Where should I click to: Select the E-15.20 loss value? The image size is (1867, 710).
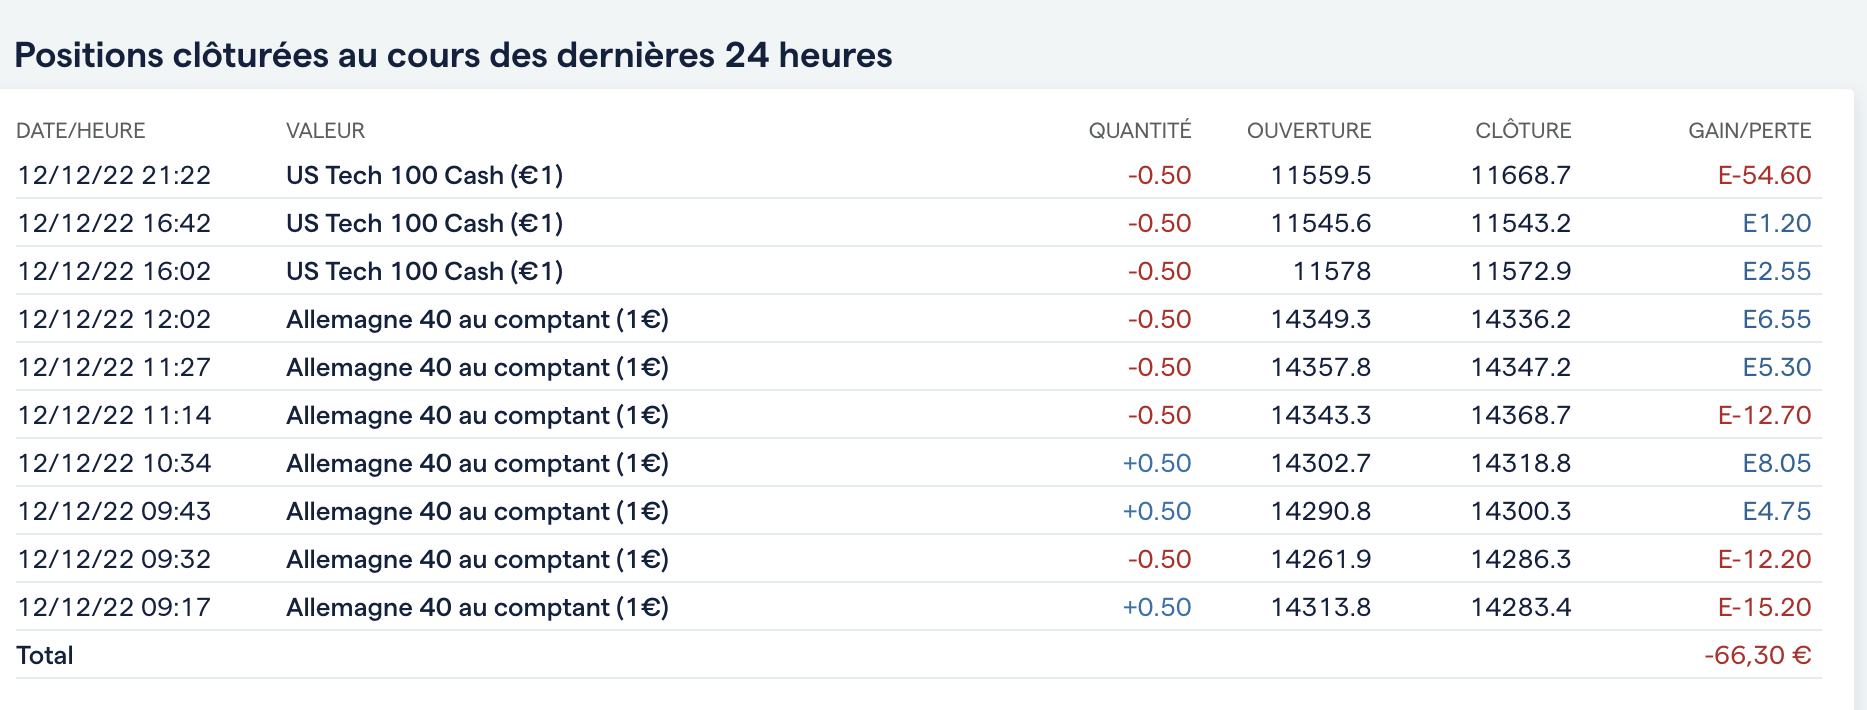click(x=1764, y=608)
